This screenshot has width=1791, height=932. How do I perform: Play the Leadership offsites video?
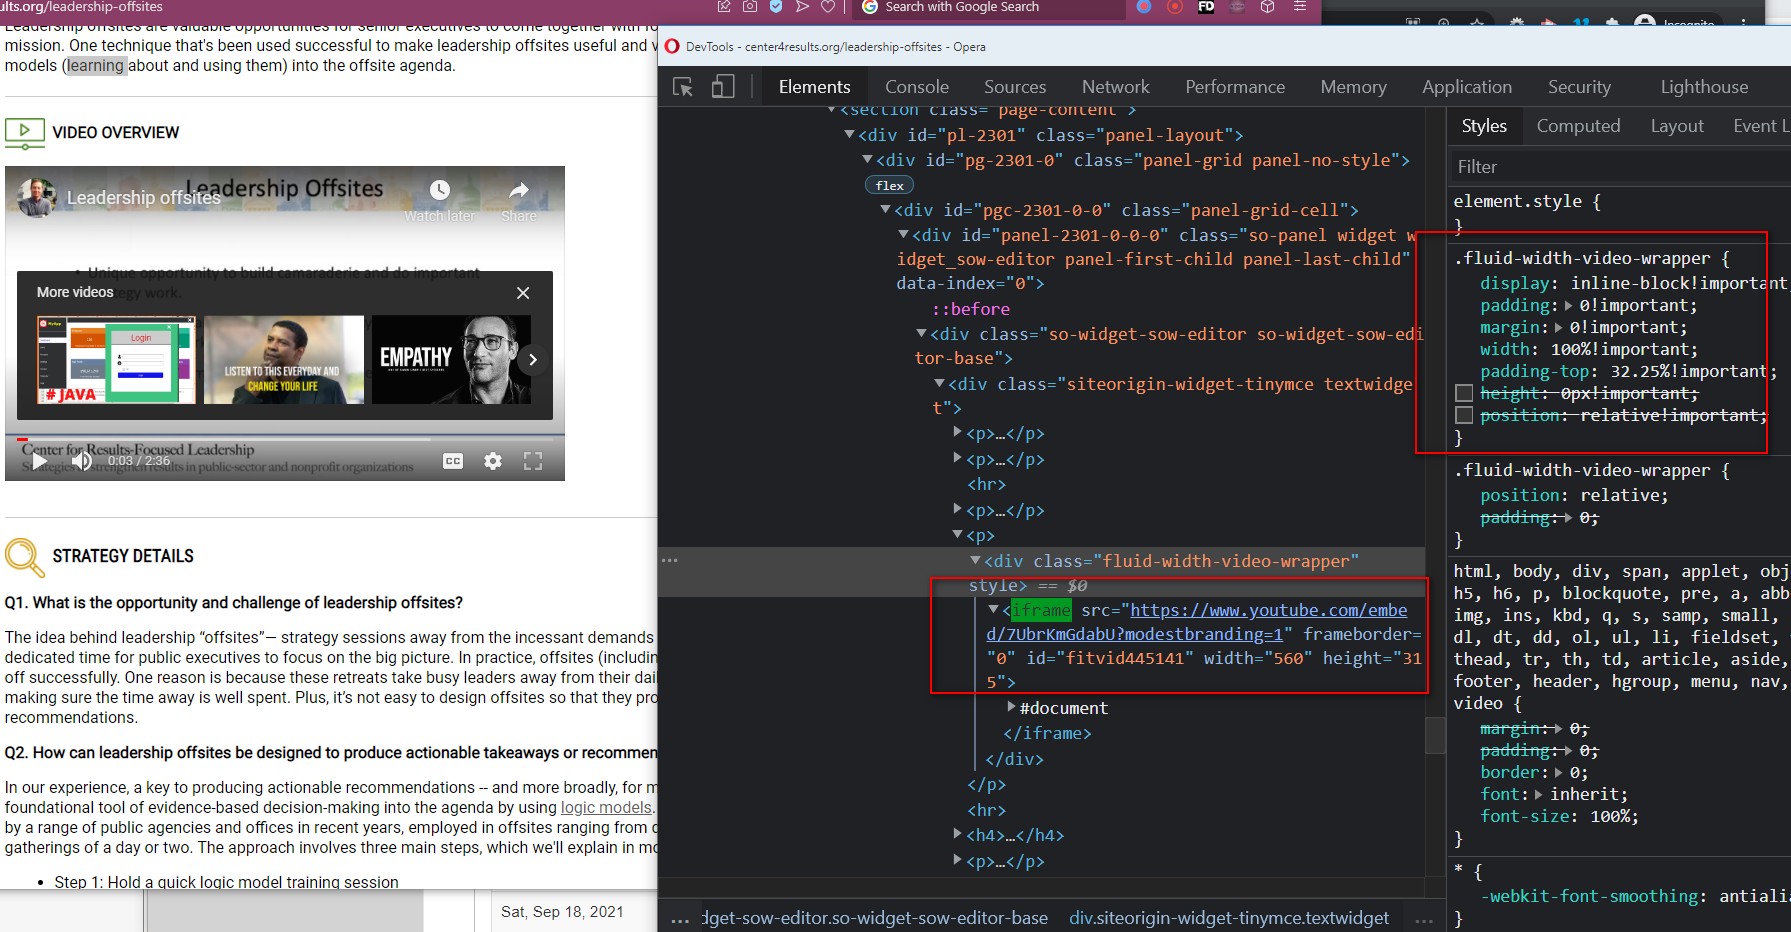click(x=39, y=461)
